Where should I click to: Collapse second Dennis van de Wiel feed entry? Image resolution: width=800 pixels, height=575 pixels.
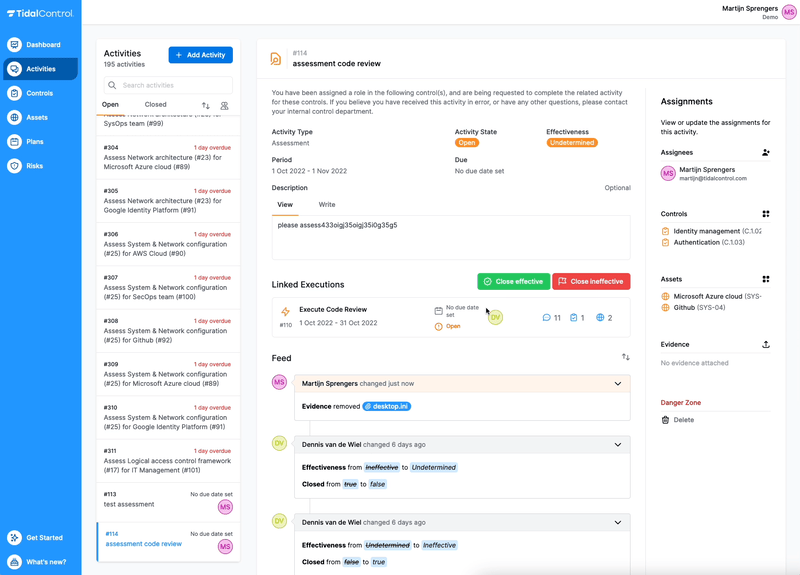pos(618,522)
